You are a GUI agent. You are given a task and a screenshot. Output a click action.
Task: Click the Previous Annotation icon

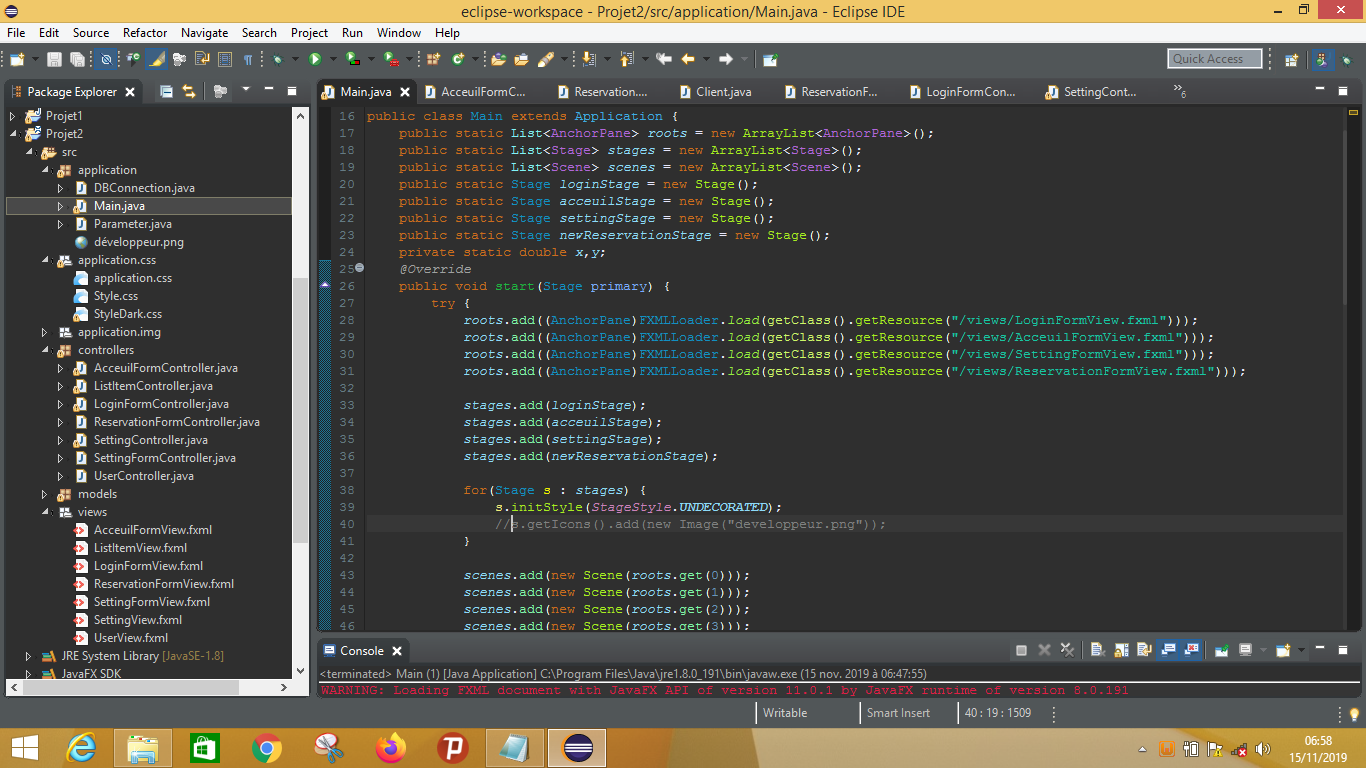point(625,59)
